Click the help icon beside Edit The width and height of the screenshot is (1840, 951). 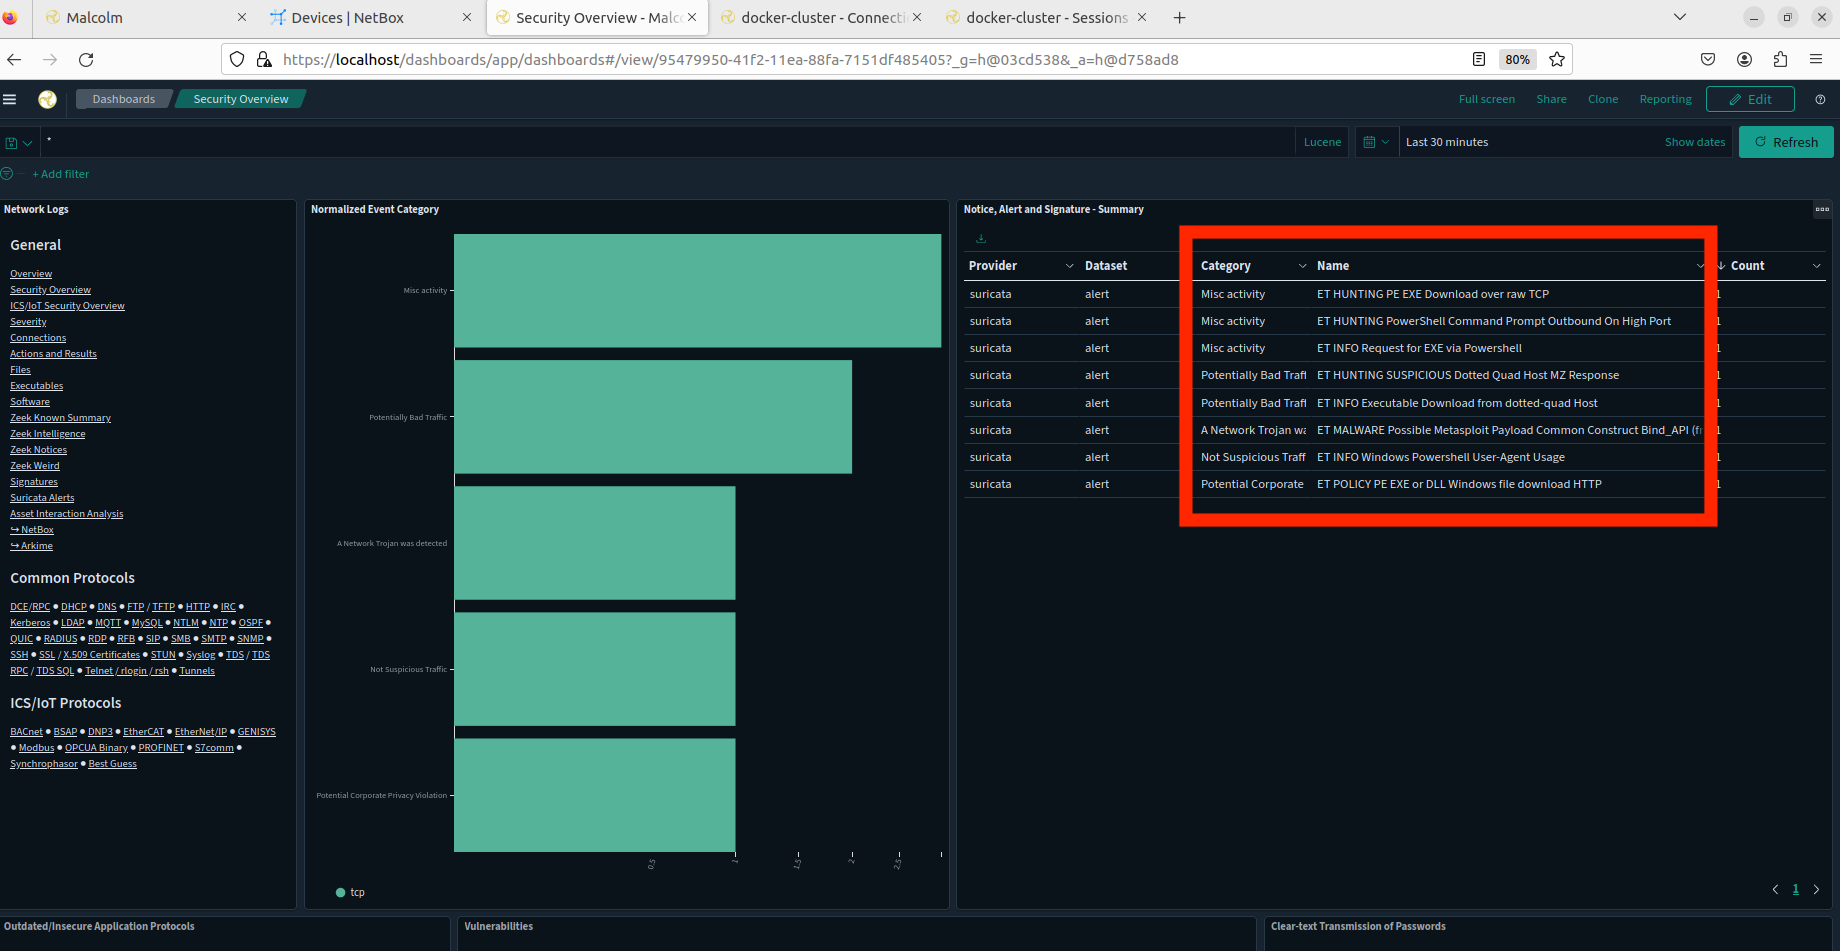[x=1820, y=99]
